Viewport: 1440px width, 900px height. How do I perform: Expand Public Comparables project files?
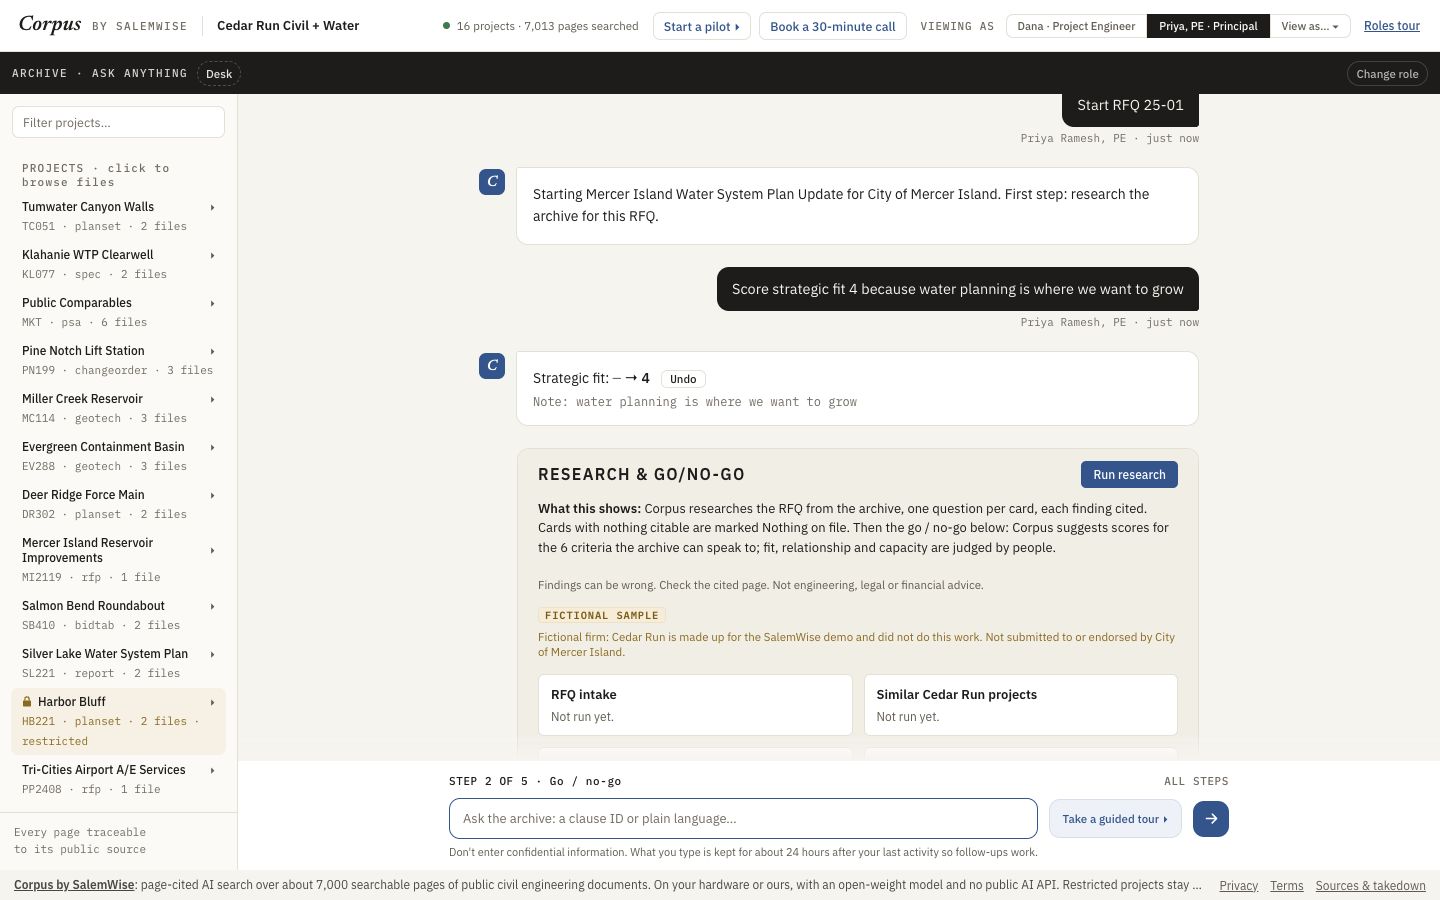click(x=118, y=312)
